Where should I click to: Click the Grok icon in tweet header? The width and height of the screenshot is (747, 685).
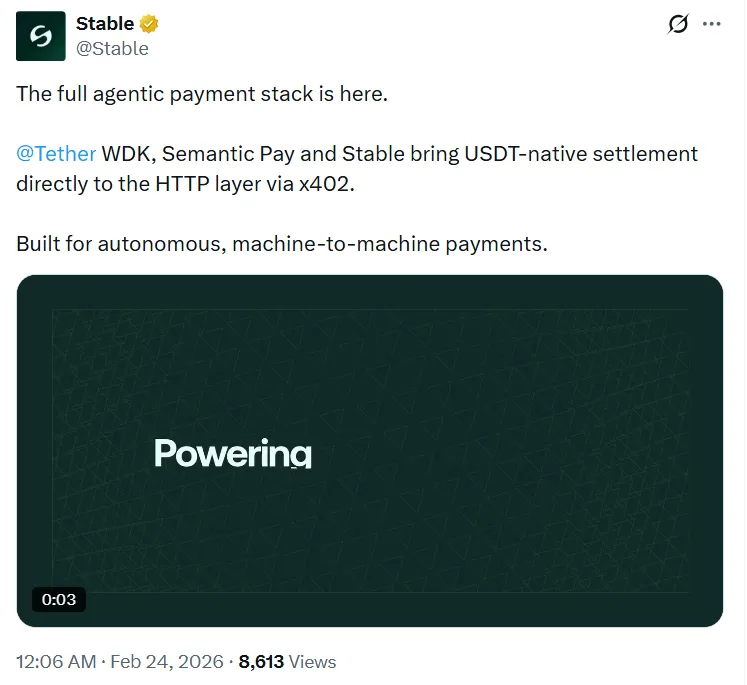point(678,24)
